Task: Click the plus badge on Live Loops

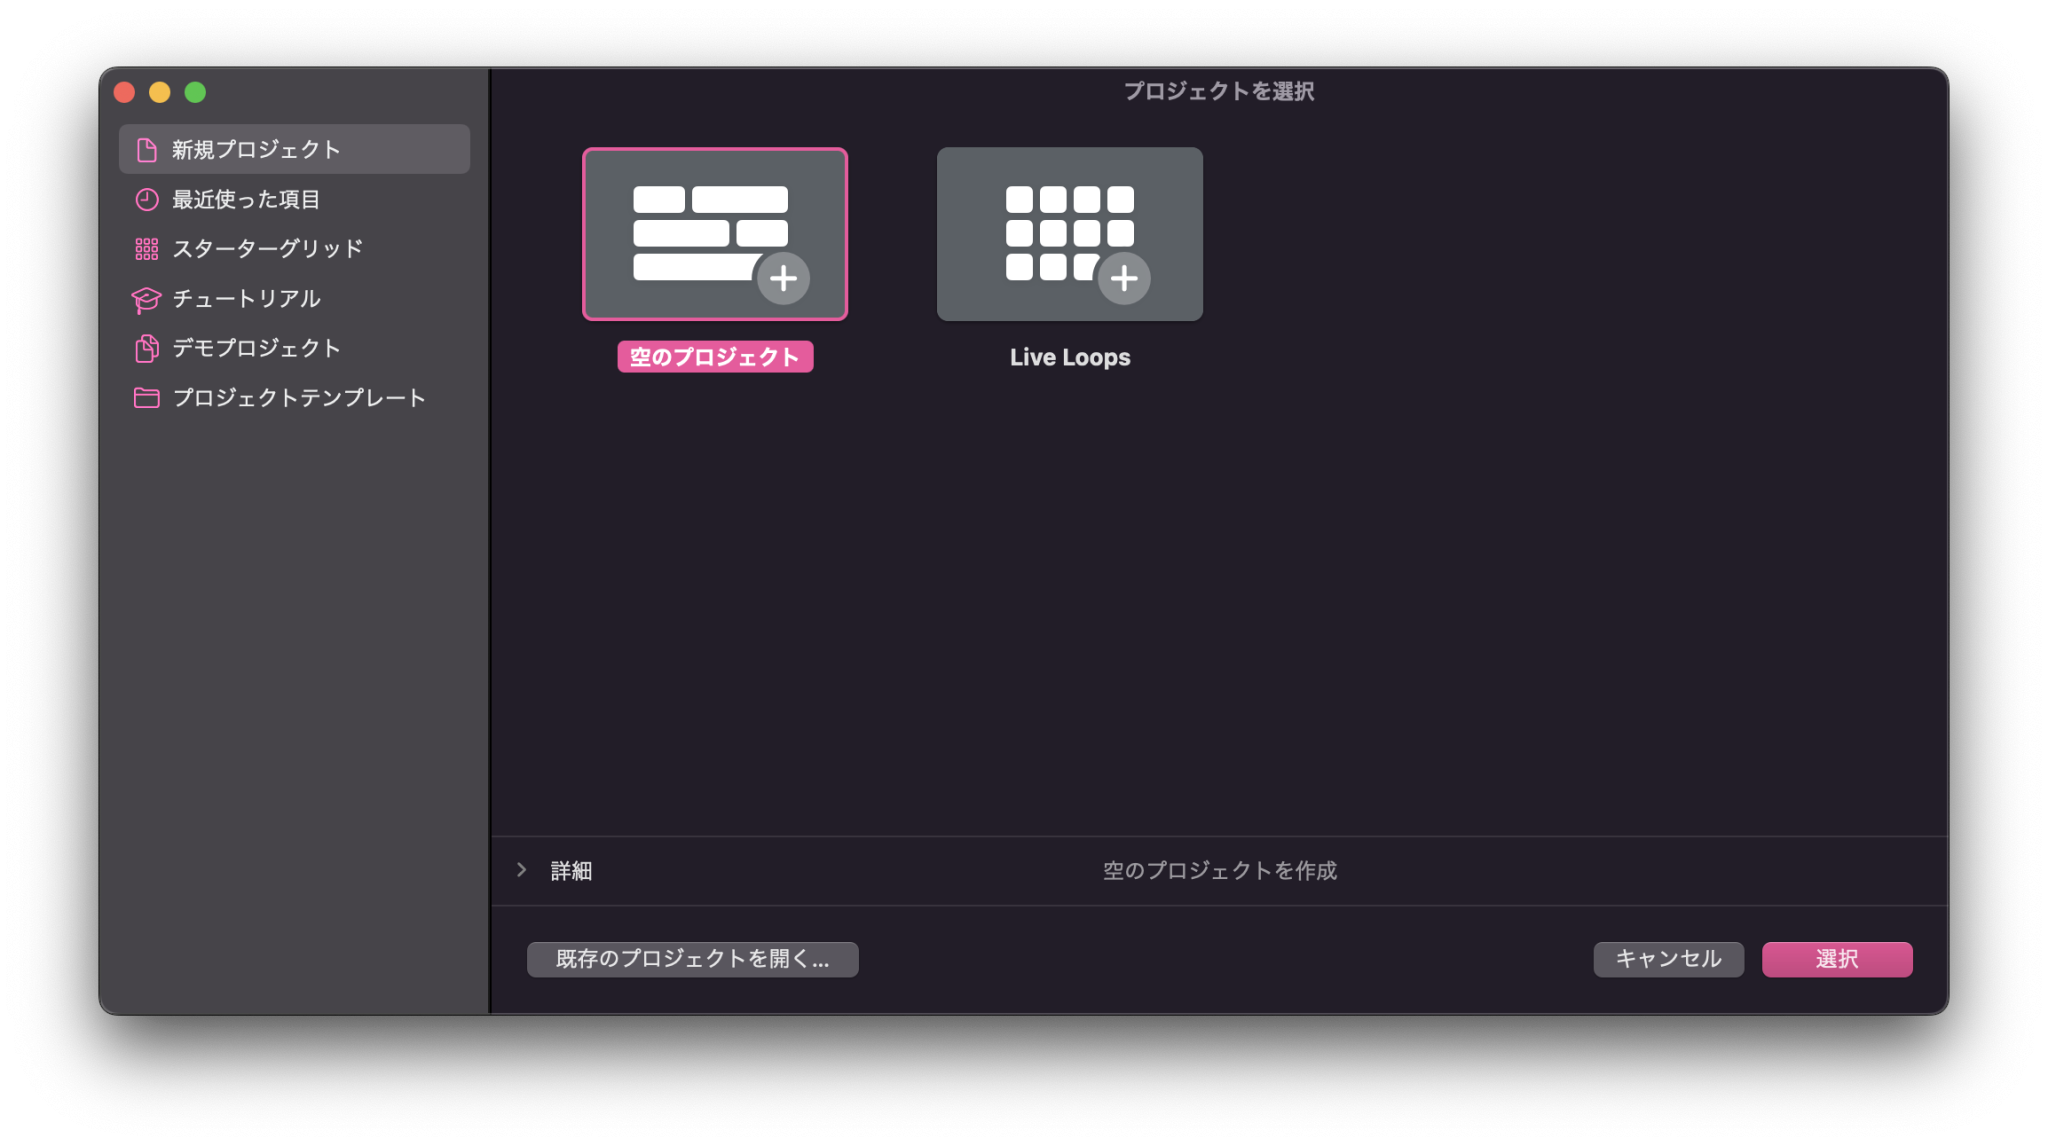Action: click(x=1123, y=279)
